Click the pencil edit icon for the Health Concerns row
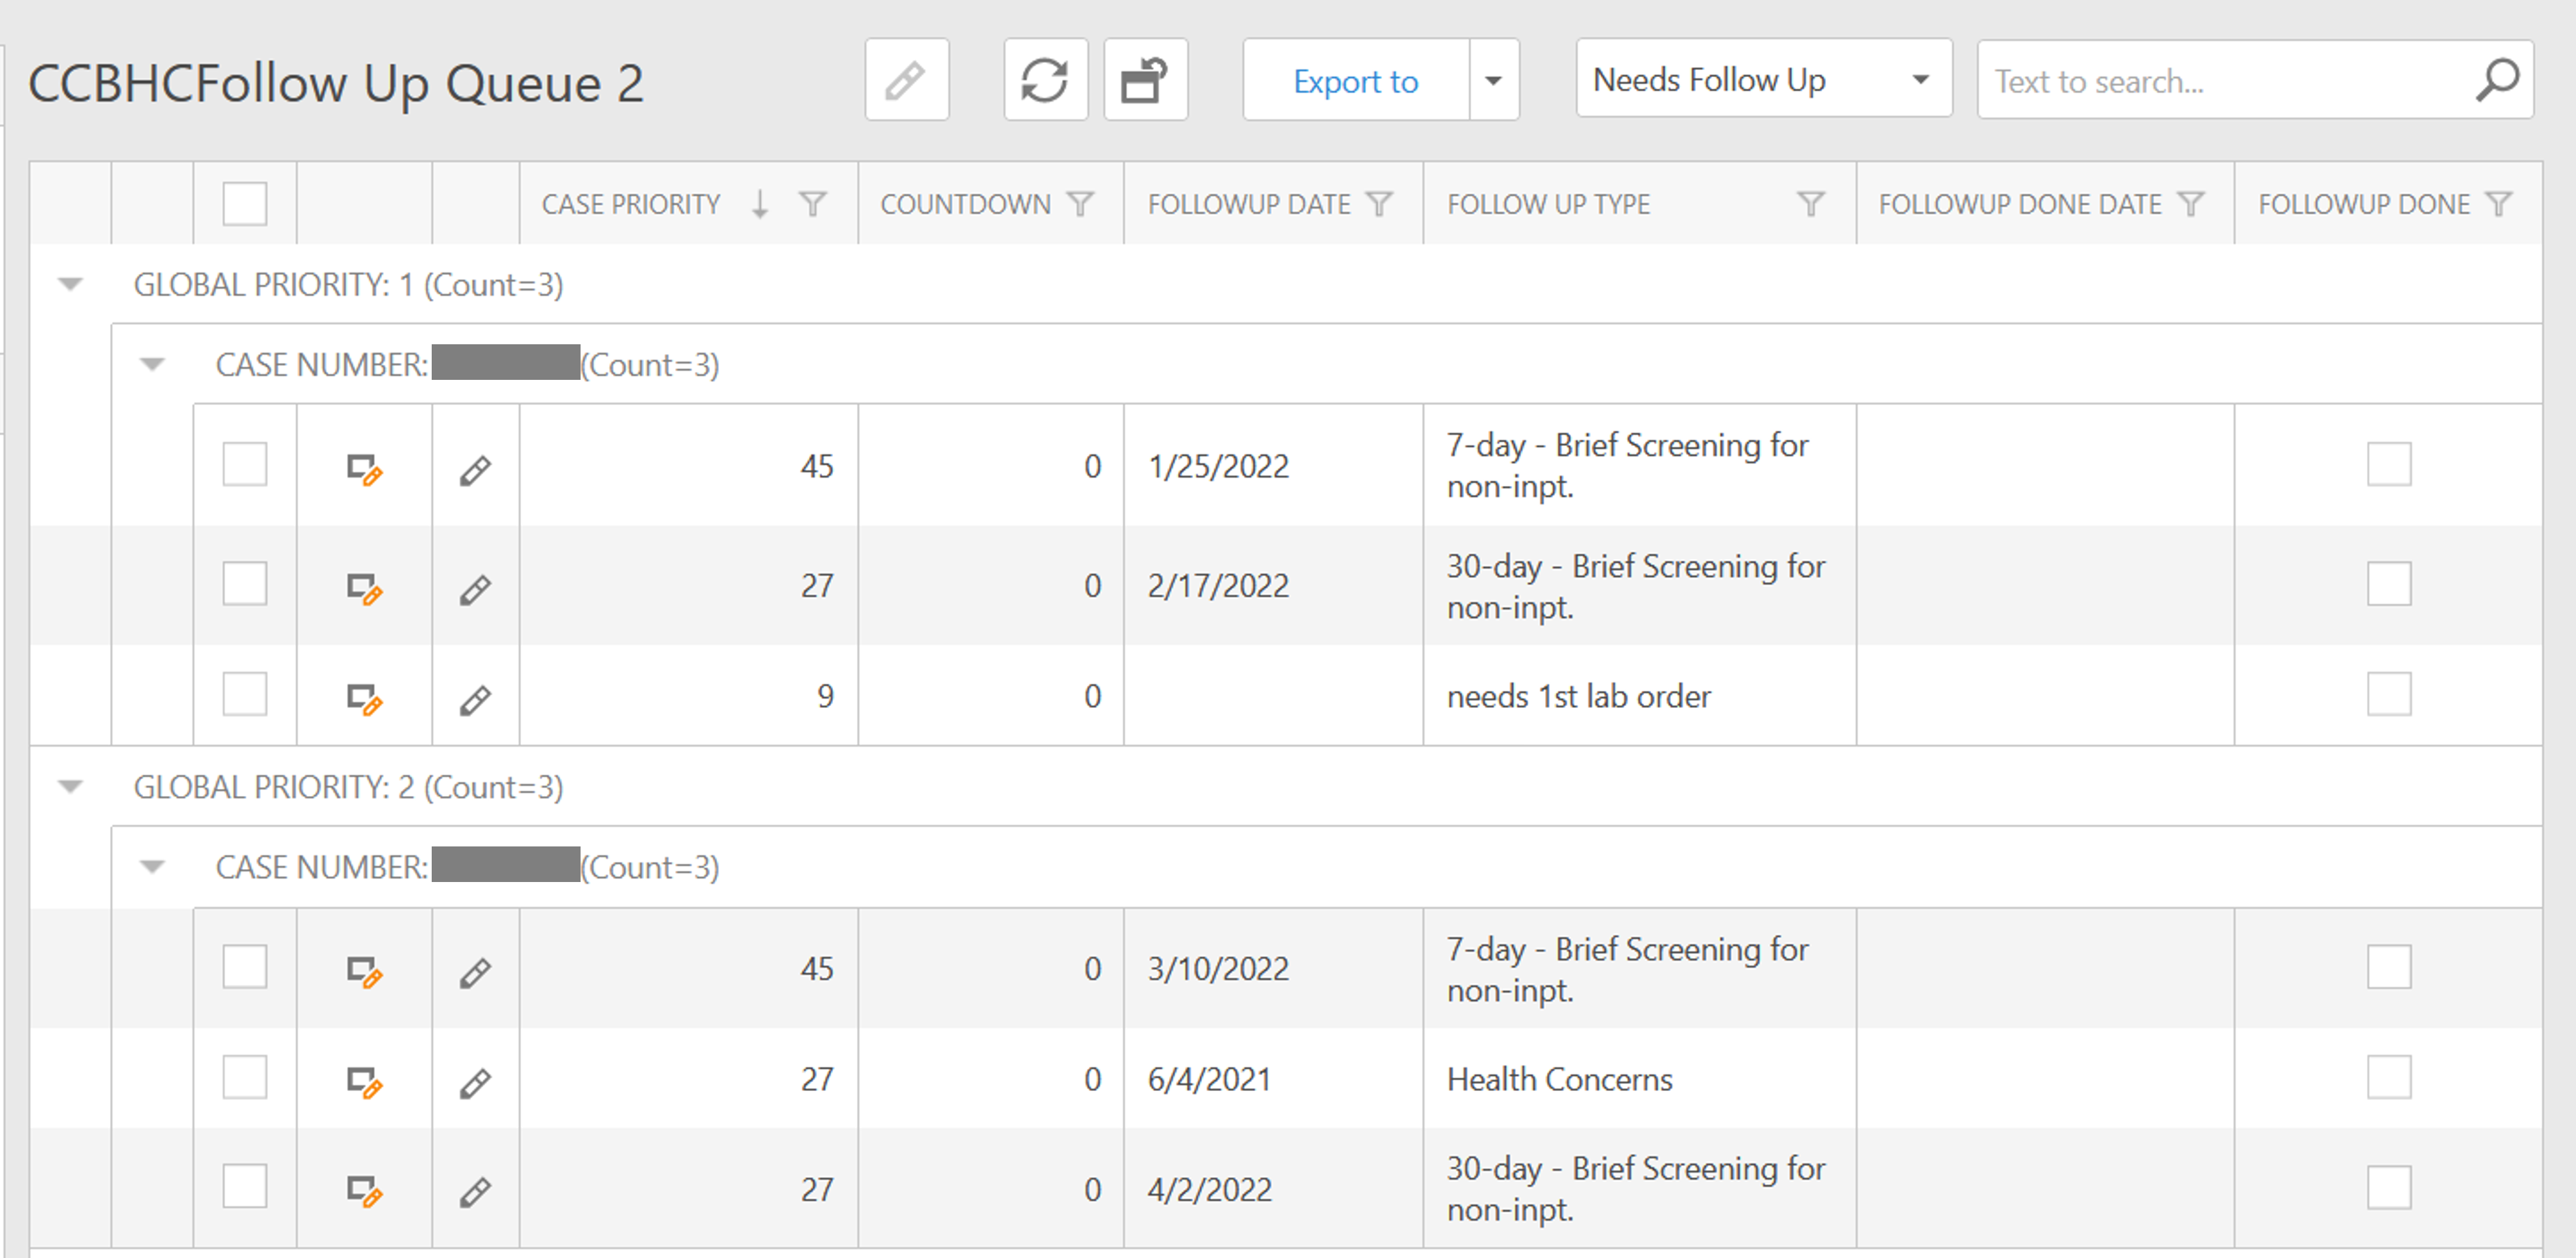The width and height of the screenshot is (2576, 1258). point(475,1083)
